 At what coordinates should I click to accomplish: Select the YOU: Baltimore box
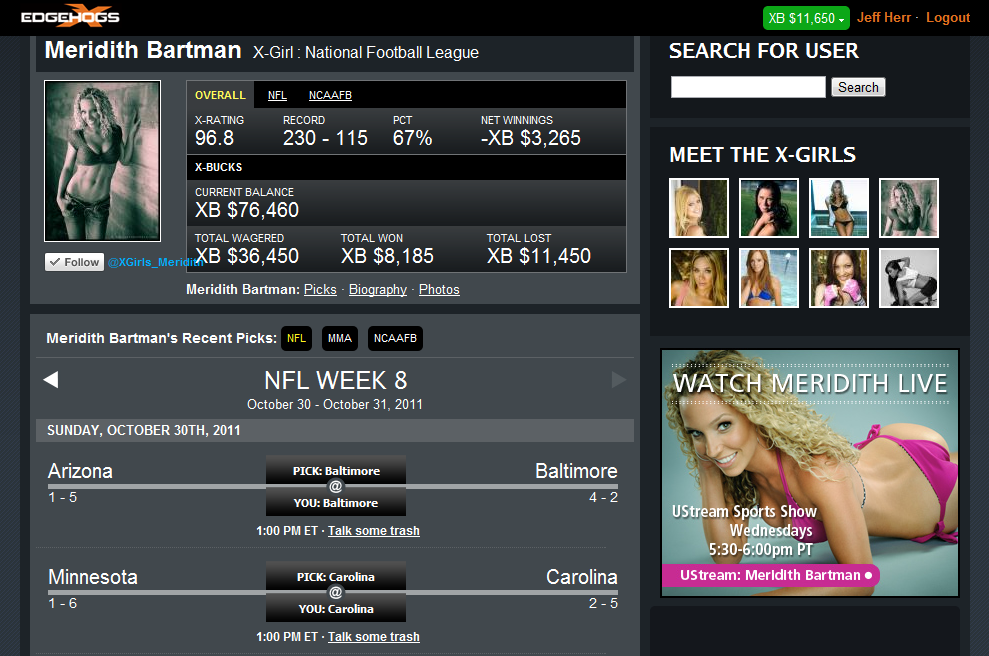336,503
